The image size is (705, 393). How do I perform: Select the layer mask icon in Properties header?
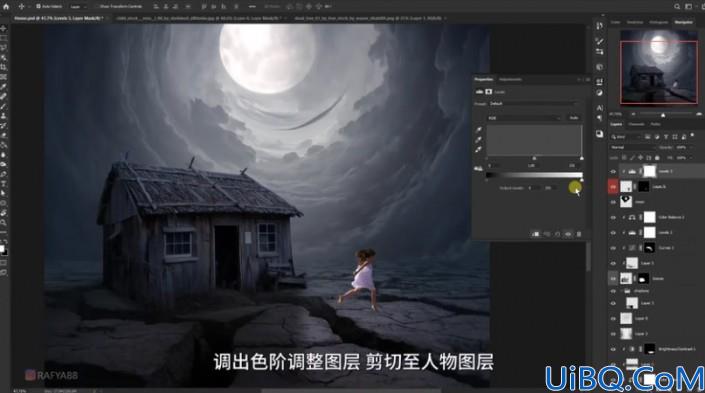tap(489, 92)
